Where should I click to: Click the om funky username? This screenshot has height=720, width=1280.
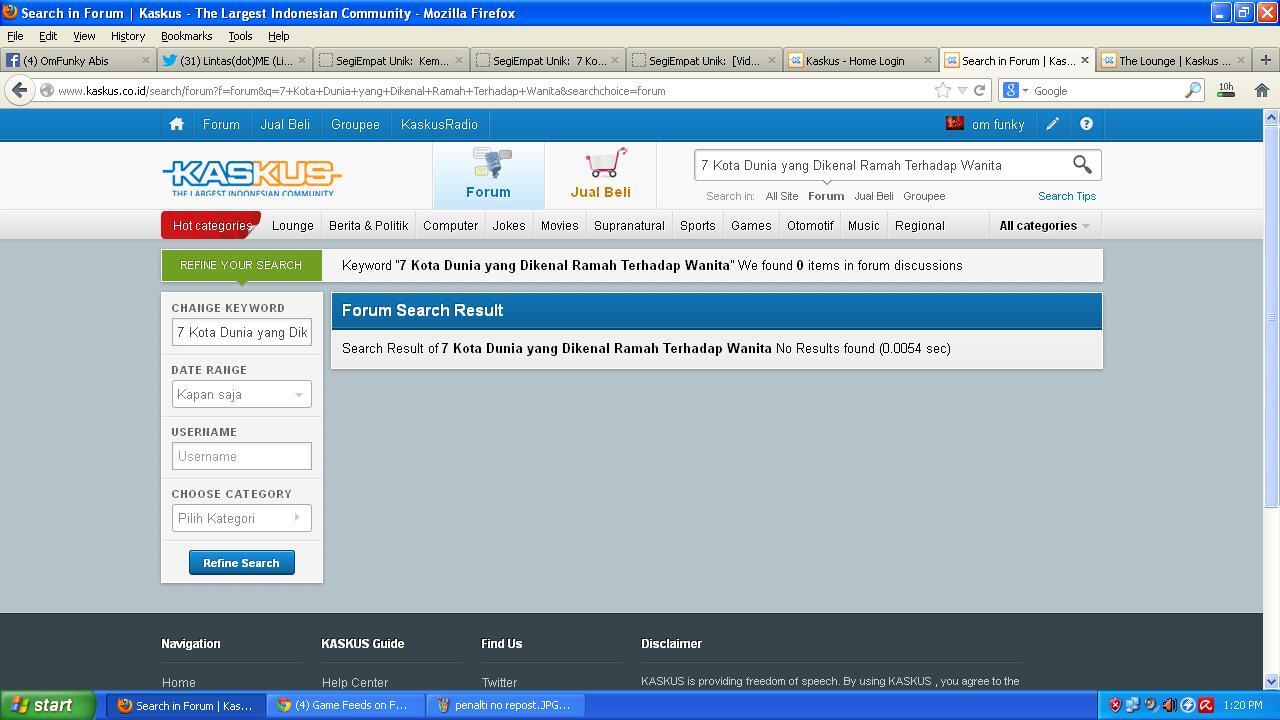click(998, 124)
